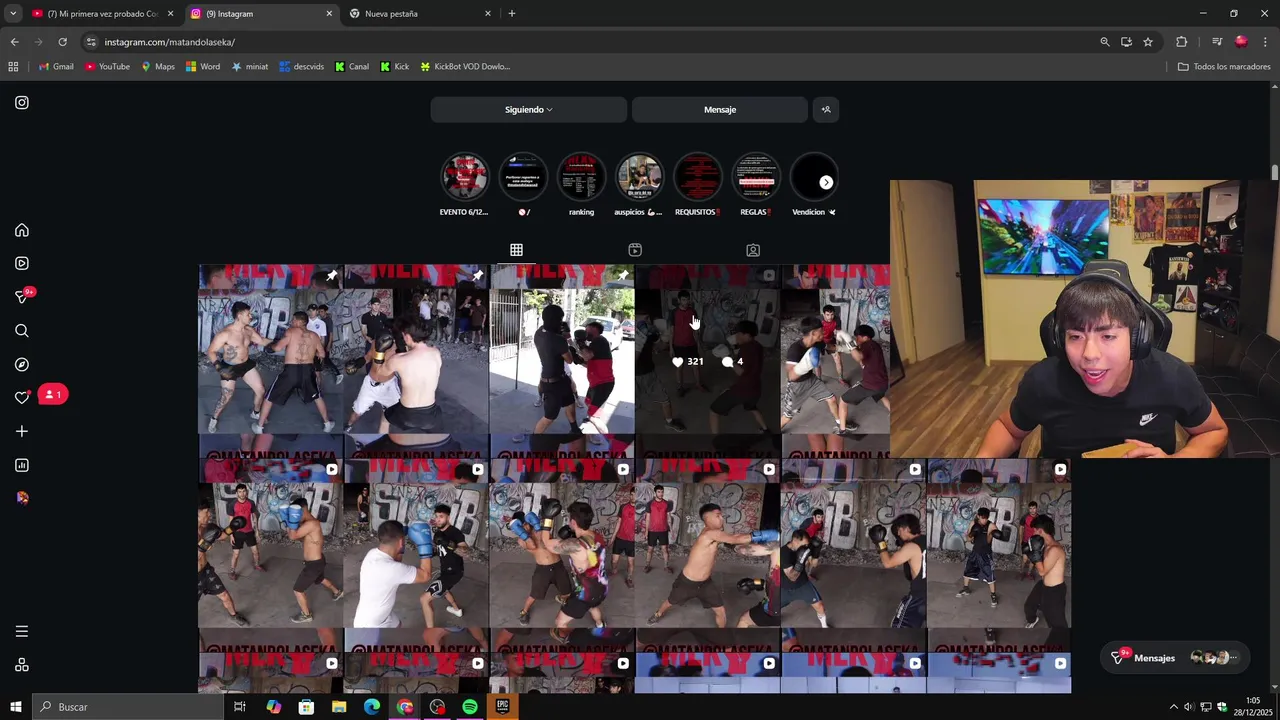This screenshot has width=1280, height=720.
Task: Switch to the posts grid tab
Action: pyautogui.click(x=516, y=250)
